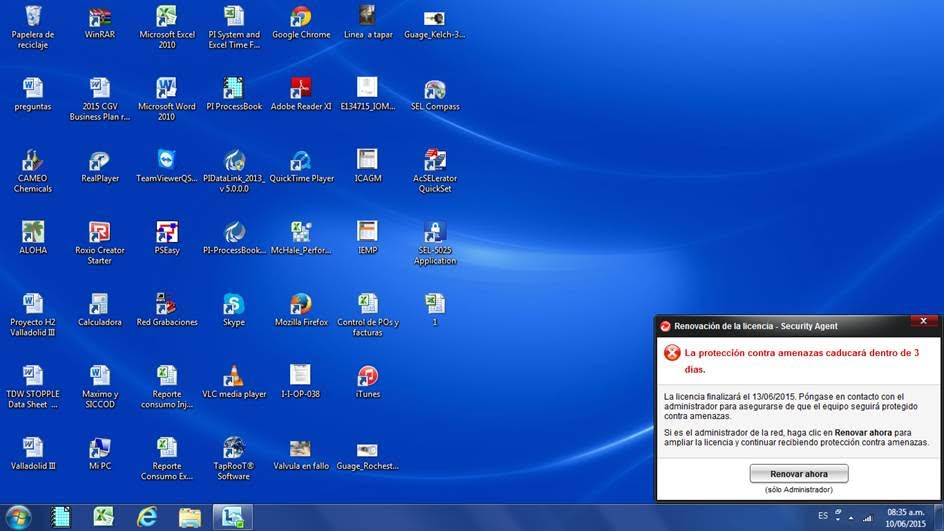The height and width of the screenshot is (531, 944).
Task: Select the 2015 CGV Business Plan document
Action: pos(100,99)
